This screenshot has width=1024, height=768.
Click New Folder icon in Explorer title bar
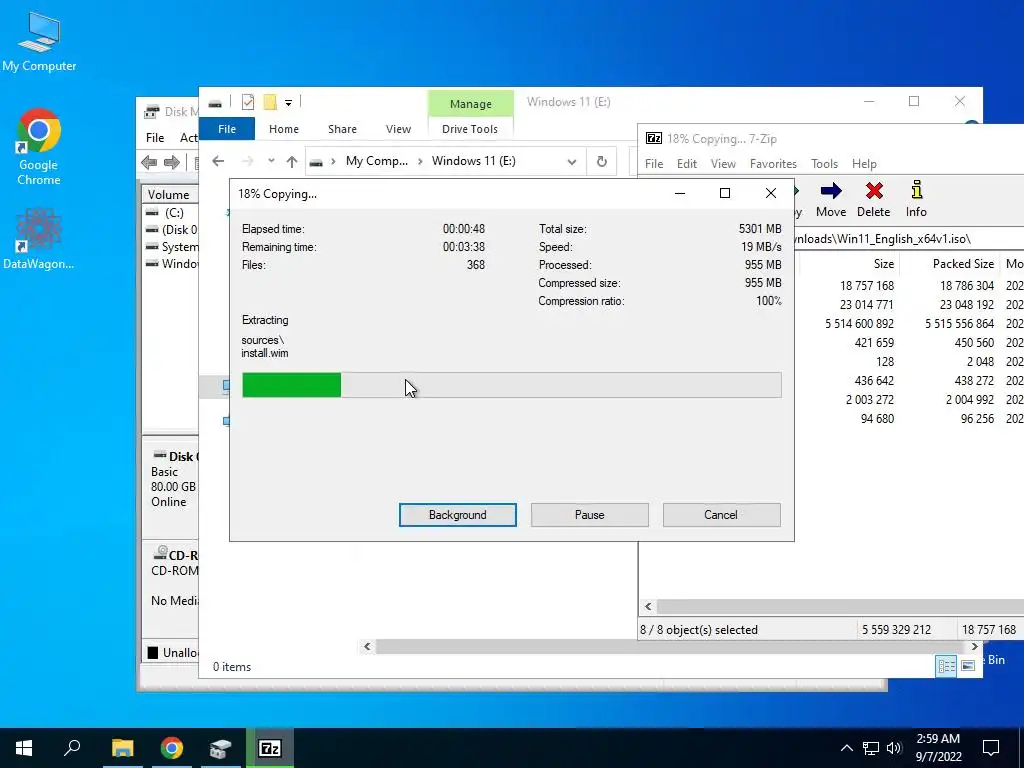click(x=270, y=102)
